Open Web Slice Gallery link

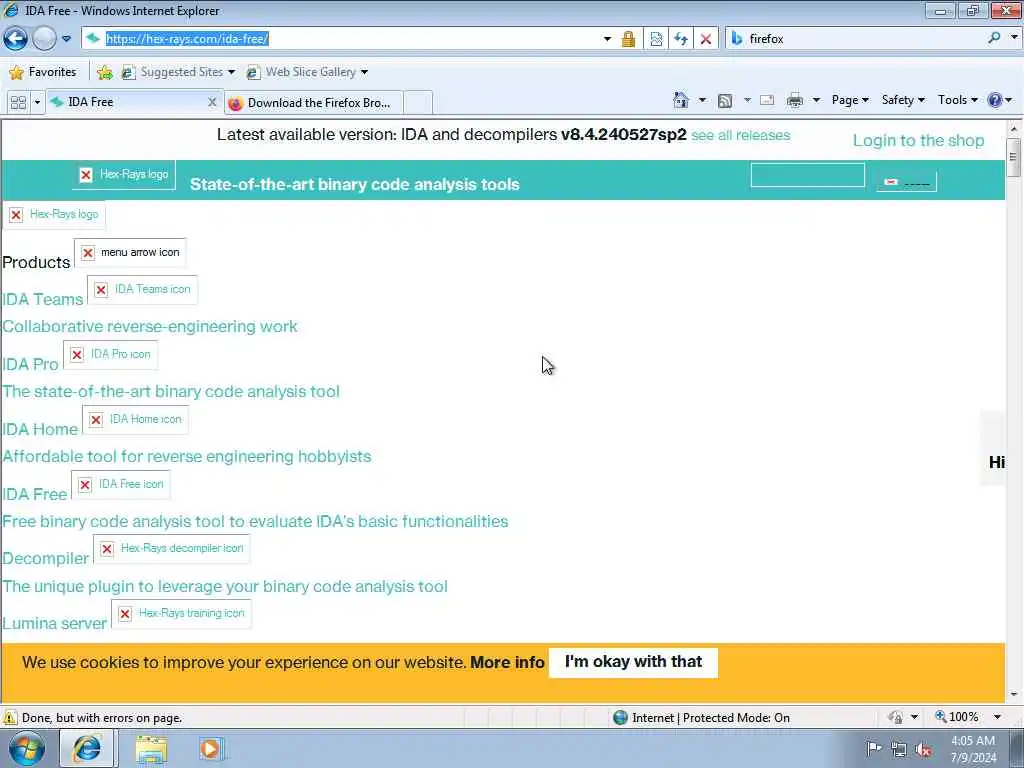pyautogui.click(x=308, y=72)
